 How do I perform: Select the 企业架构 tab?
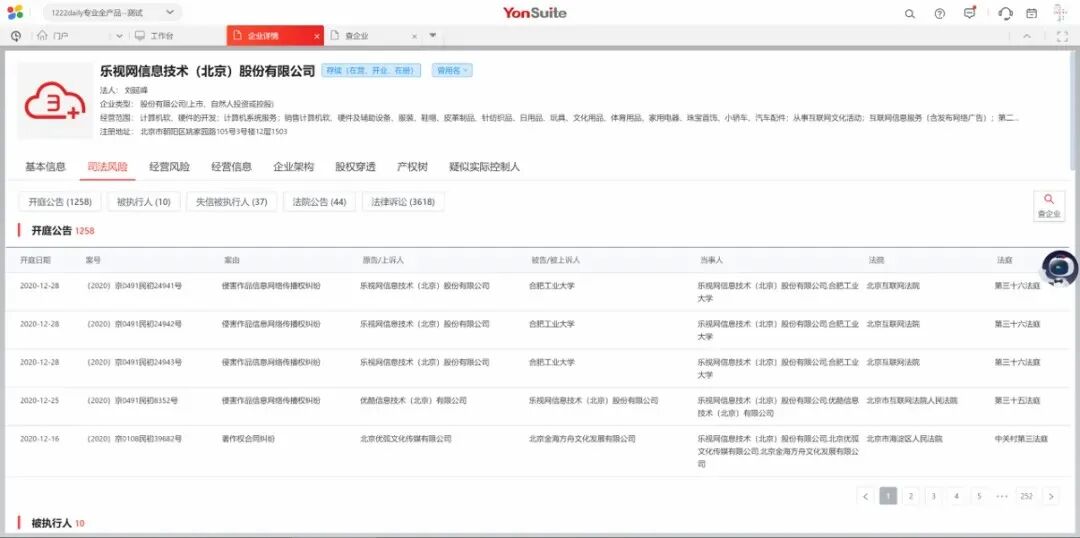293,167
